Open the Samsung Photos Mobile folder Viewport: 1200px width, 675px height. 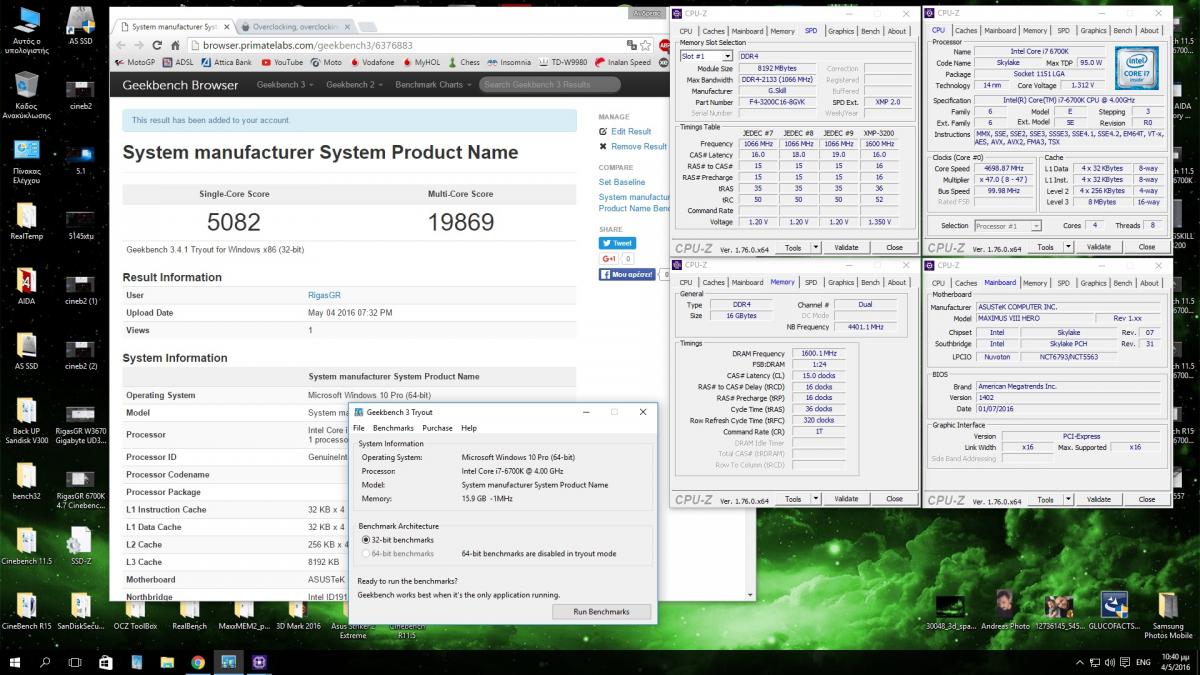pos(1168,615)
